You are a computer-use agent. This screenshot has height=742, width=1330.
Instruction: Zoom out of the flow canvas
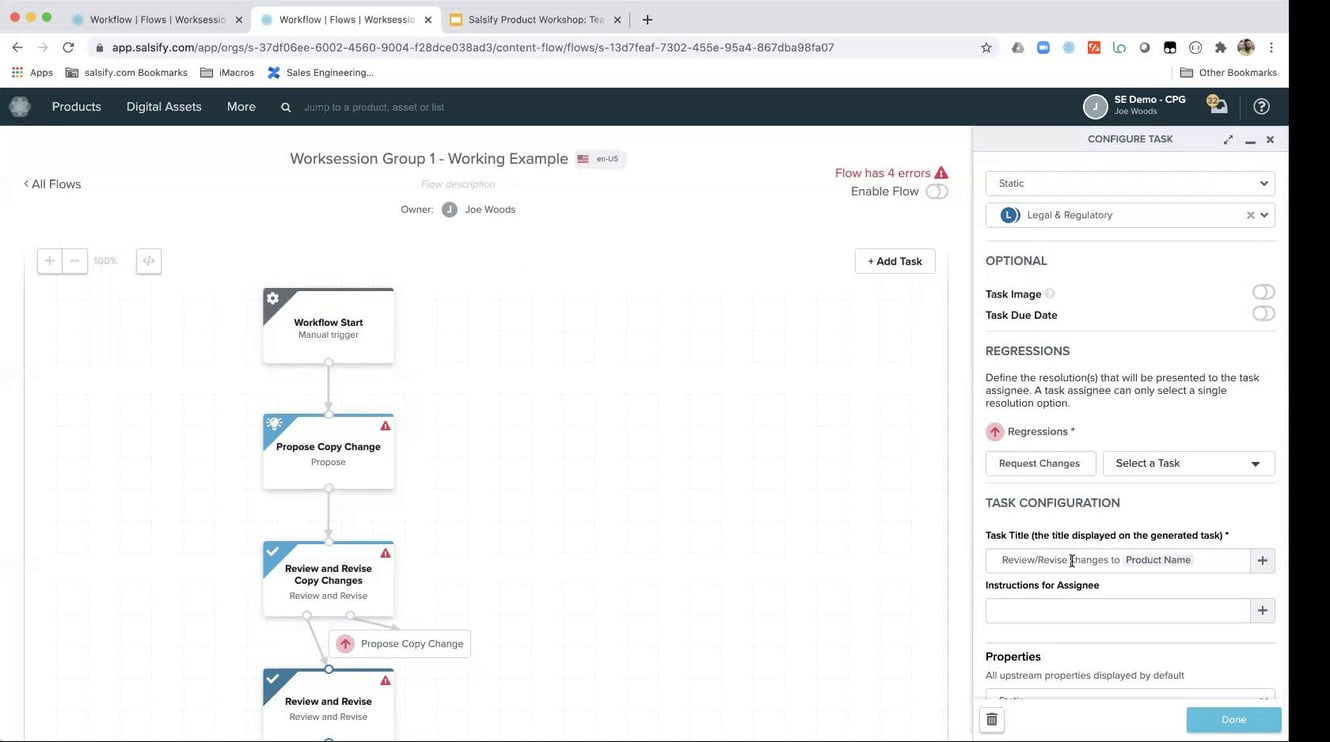[74, 261]
